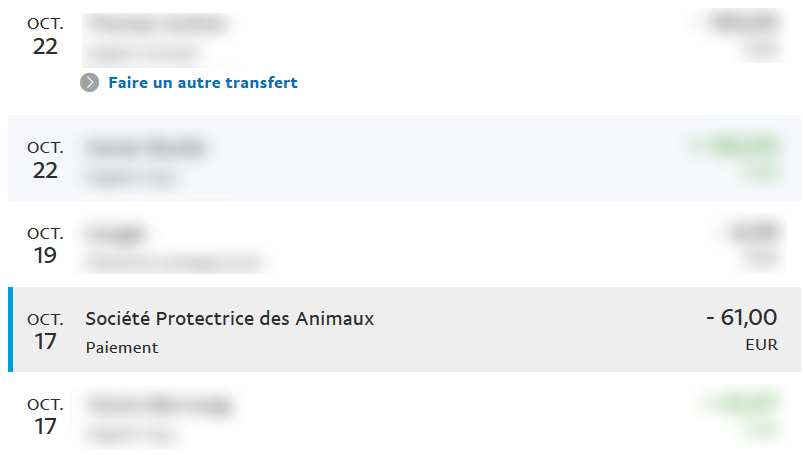
Task: Click the blurred amount on Oct. 19 row
Action: coord(753,232)
